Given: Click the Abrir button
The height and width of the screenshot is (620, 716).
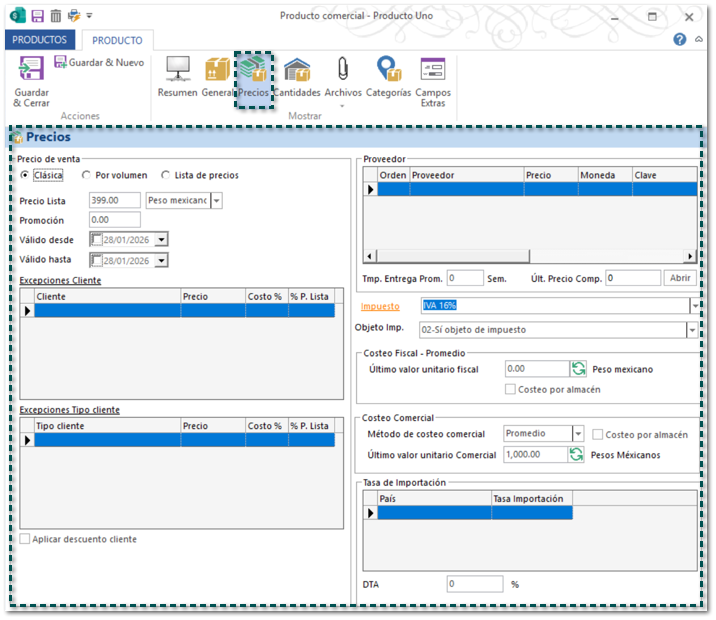Looking at the screenshot, I should (680, 278).
